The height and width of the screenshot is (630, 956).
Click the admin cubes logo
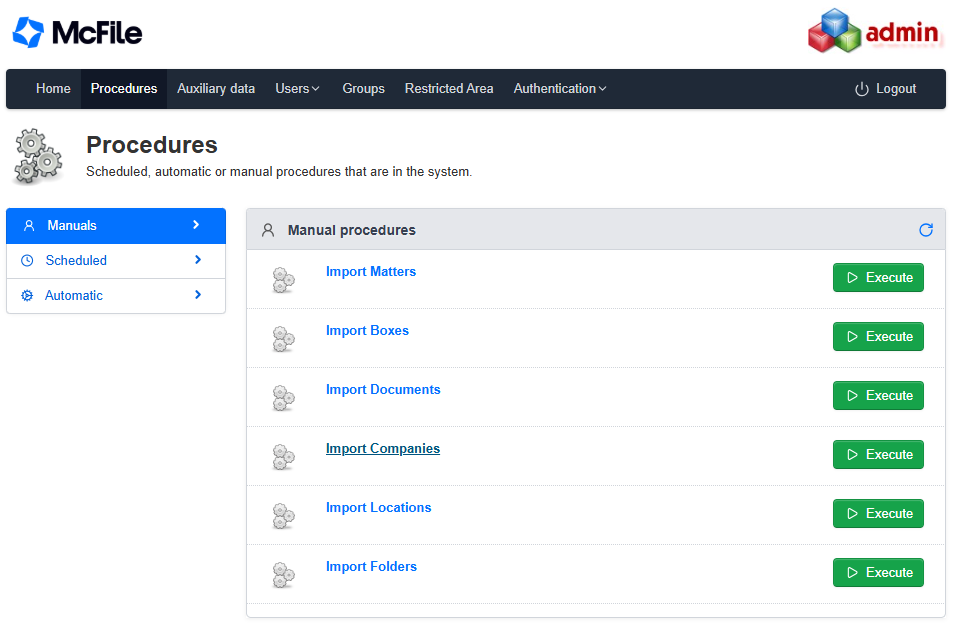[873, 30]
